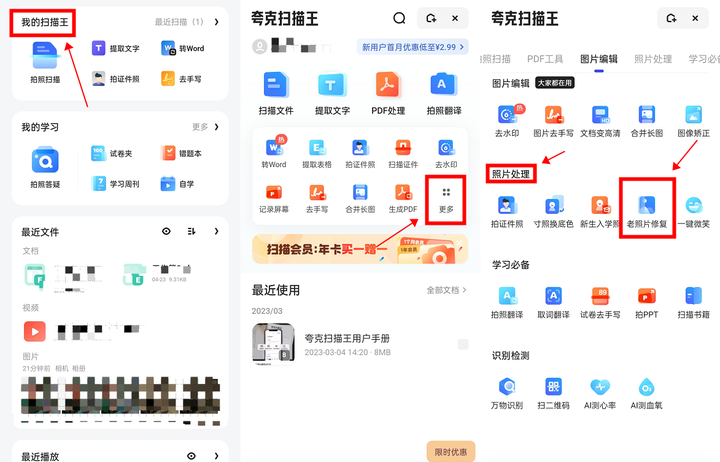Click 新用户首月优惠 promotion link
The width and height of the screenshot is (720, 462).
pos(412,46)
